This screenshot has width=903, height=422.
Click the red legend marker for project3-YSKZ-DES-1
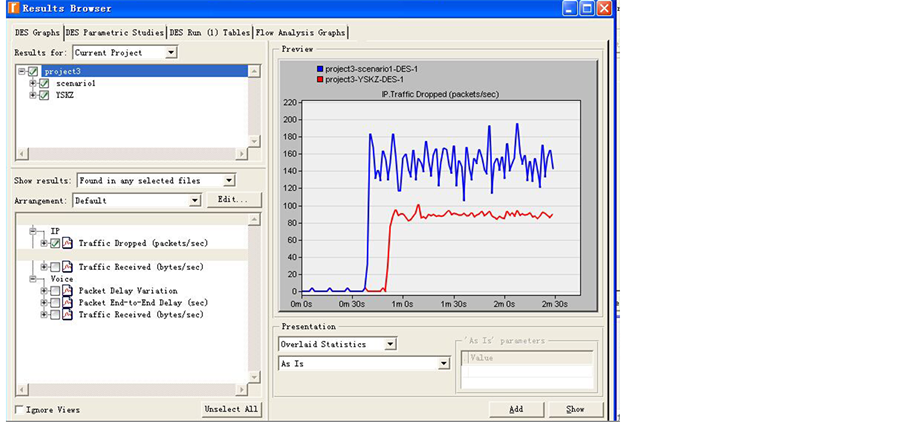pos(319,79)
